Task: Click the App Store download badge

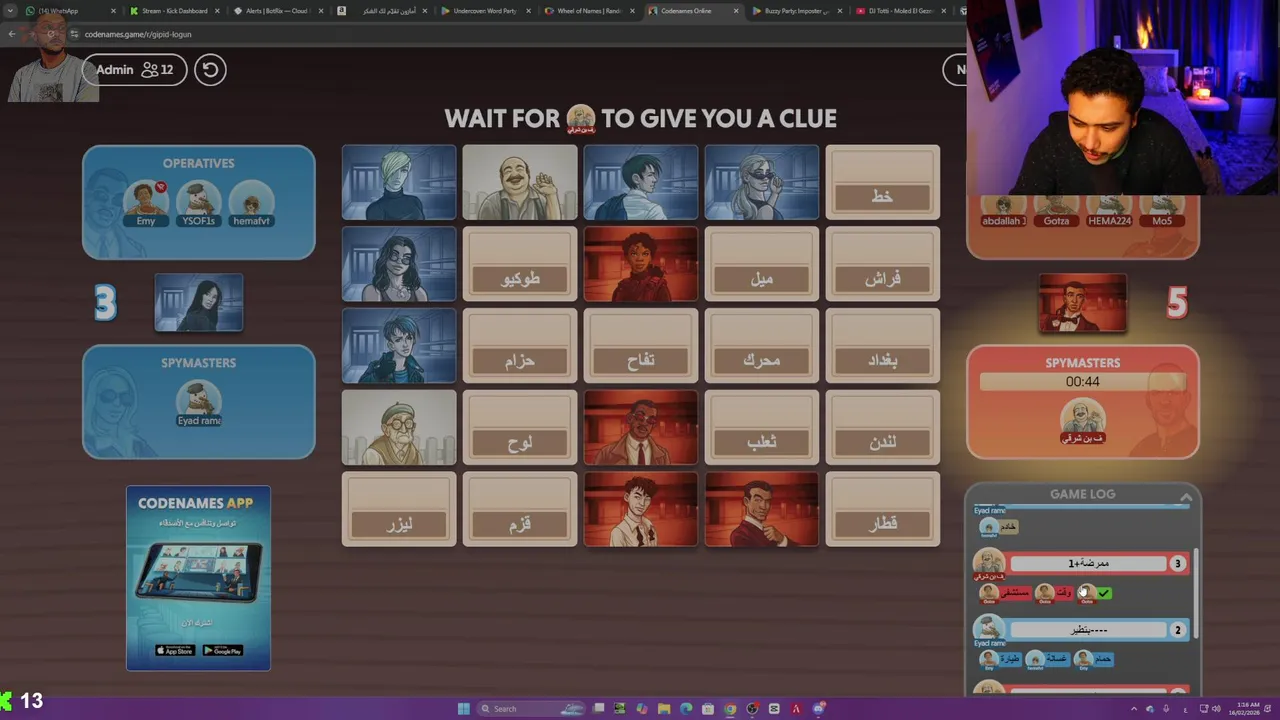Action: pyautogui.click(x=175, y=650)
